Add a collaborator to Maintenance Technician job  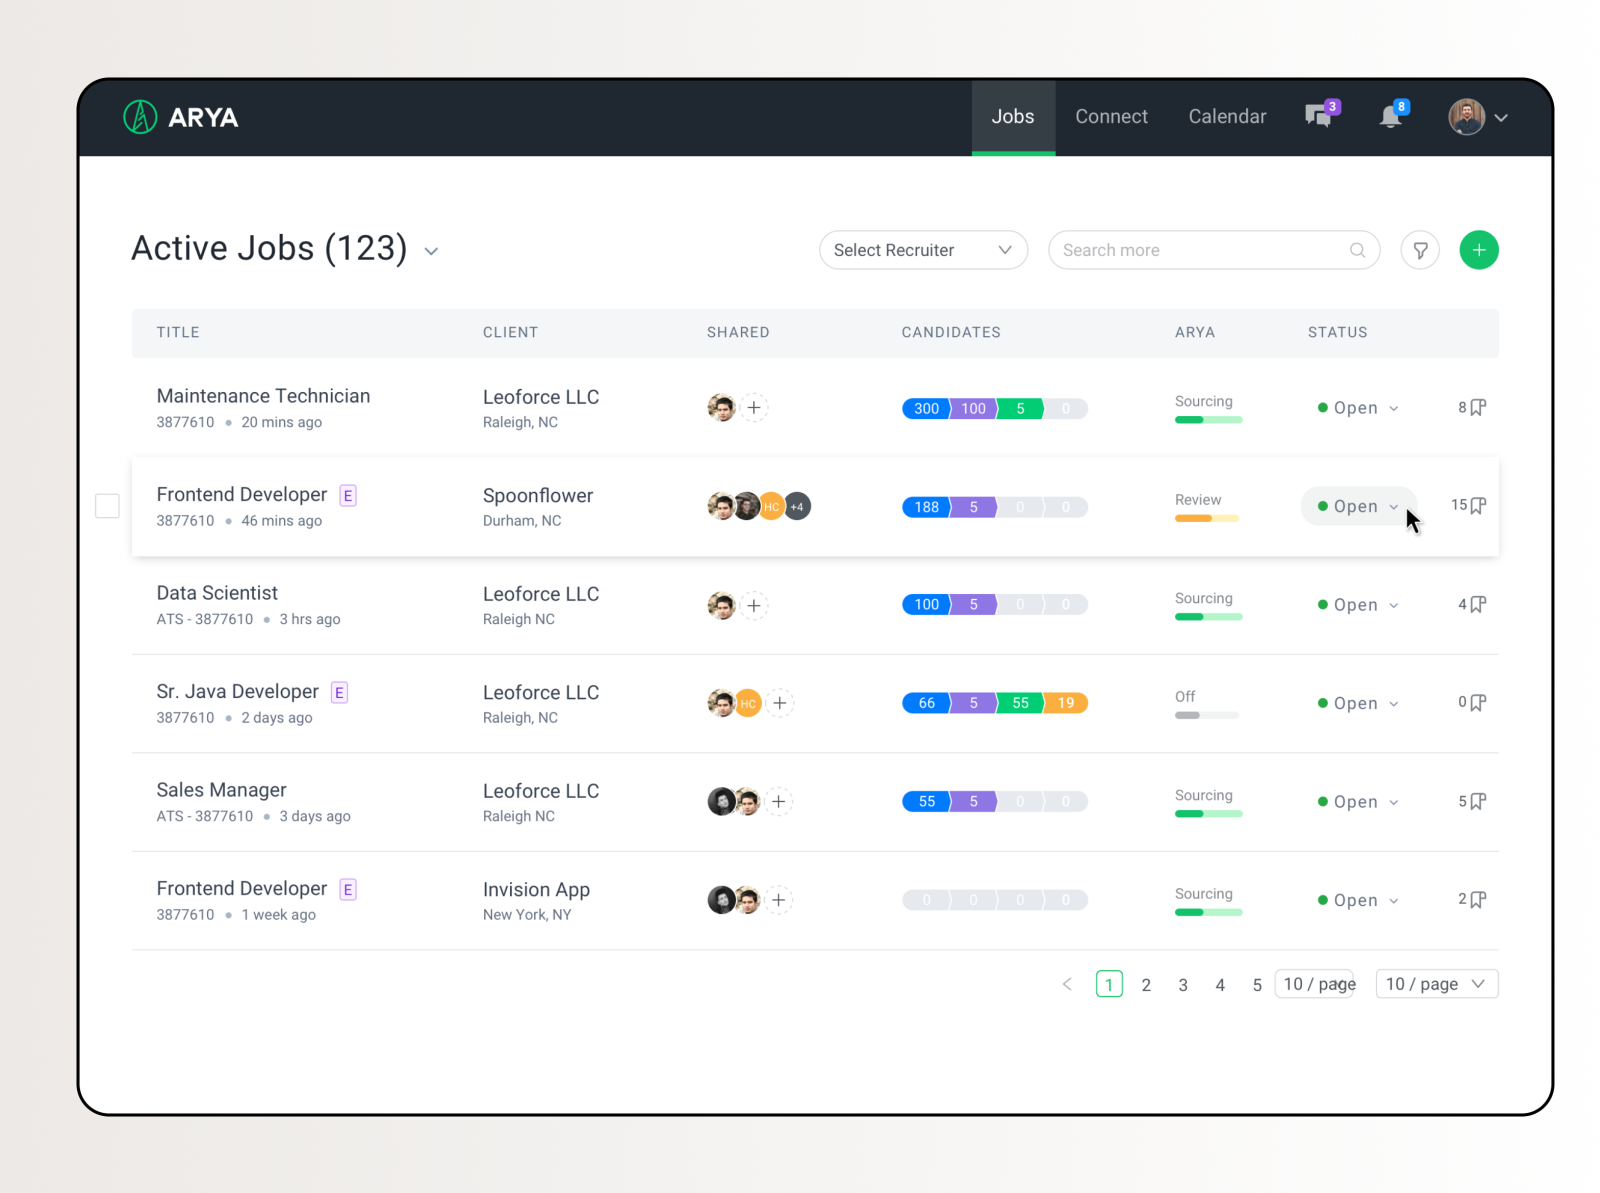(754, 407)
